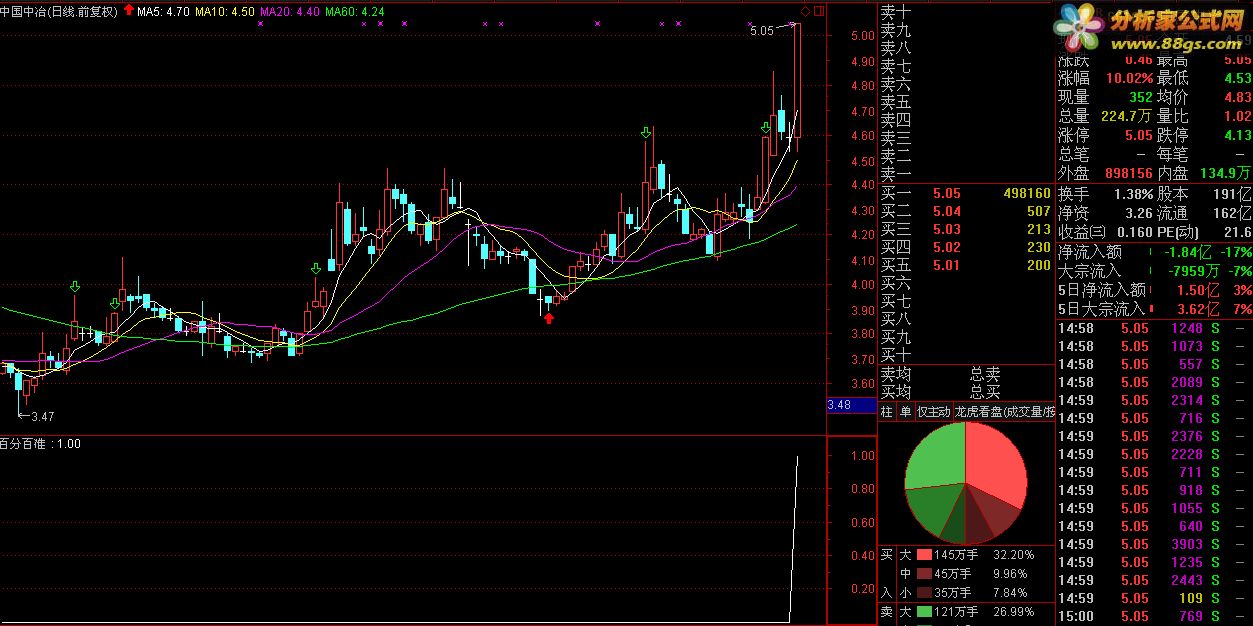Select the trade row with volume 1248
This screenshot has width=1253, height=626.
1155,328
